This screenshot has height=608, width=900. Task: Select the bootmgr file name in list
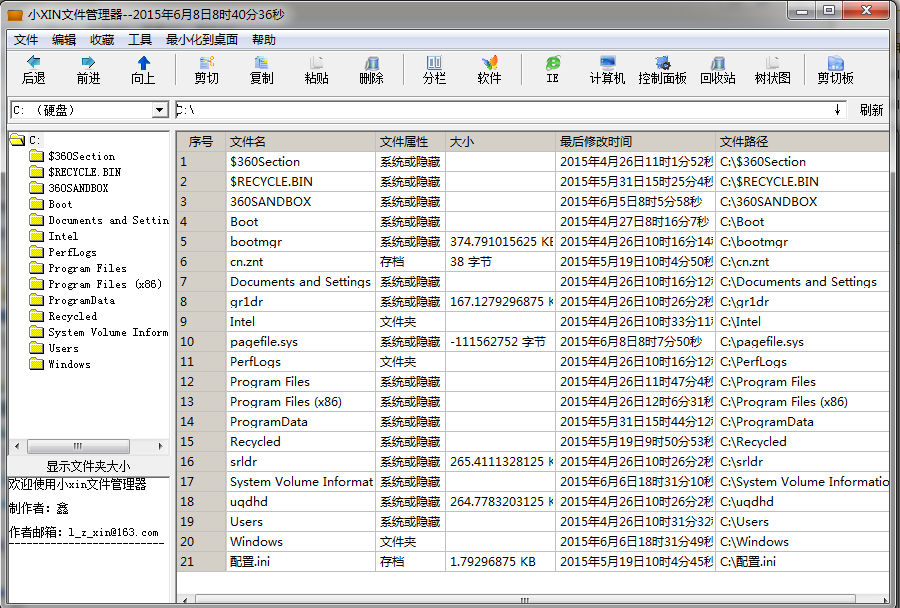coord(256,242)
